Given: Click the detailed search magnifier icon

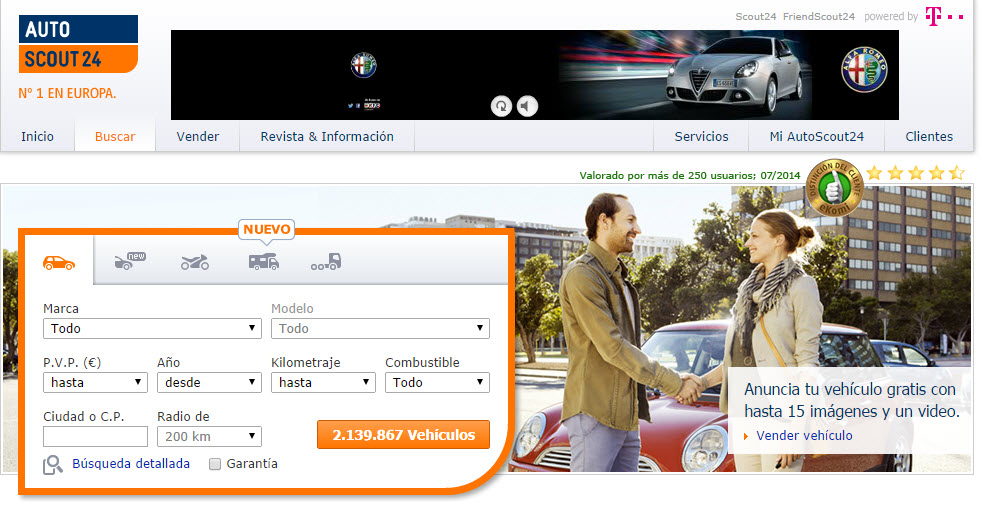Looking at the screenshot, I should tap(53, 464).
